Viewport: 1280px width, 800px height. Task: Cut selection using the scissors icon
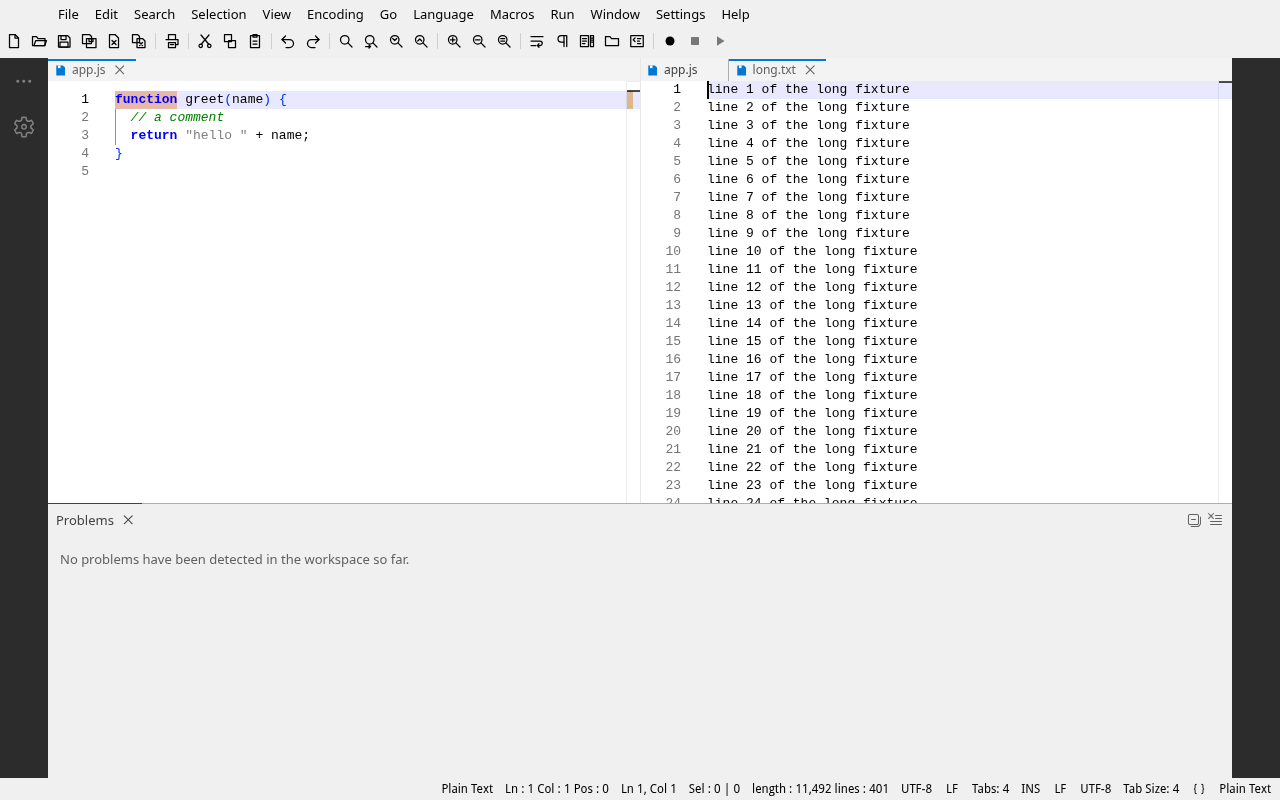click(x=205, y=41)
